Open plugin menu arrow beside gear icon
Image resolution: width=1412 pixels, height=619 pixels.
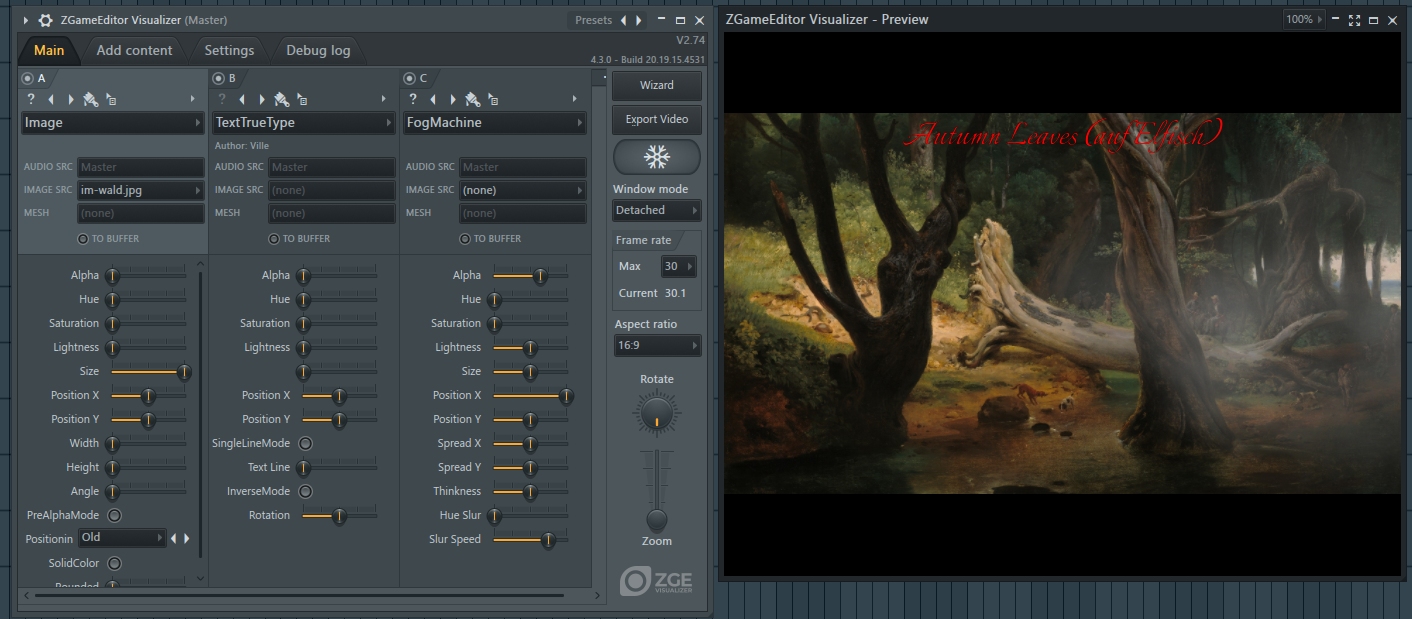coord(25,20)
